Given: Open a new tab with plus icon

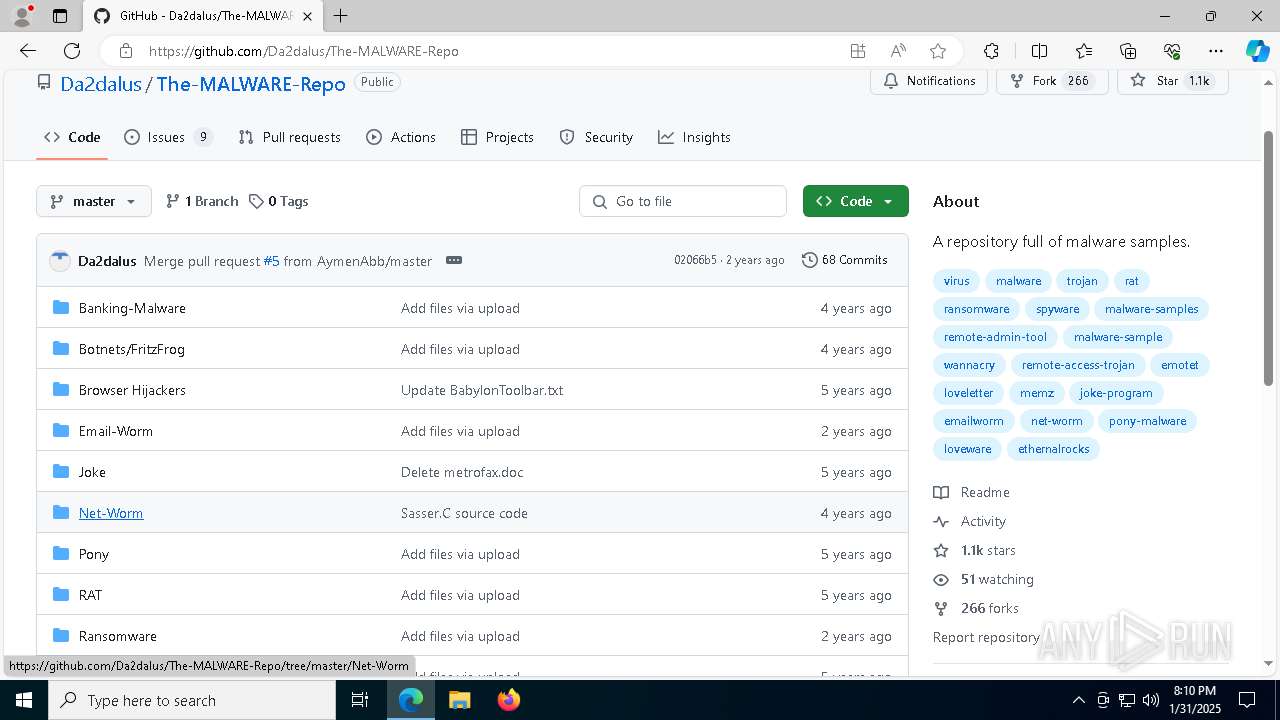Looking at the screenshot, I should (341, 16).
